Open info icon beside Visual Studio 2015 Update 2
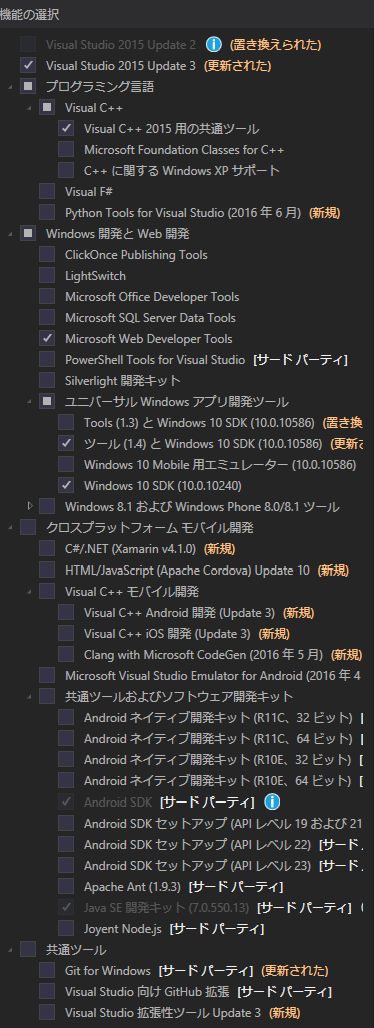Image resolution: width=374 pixels, height=1028 pixels. pos(213,45)
